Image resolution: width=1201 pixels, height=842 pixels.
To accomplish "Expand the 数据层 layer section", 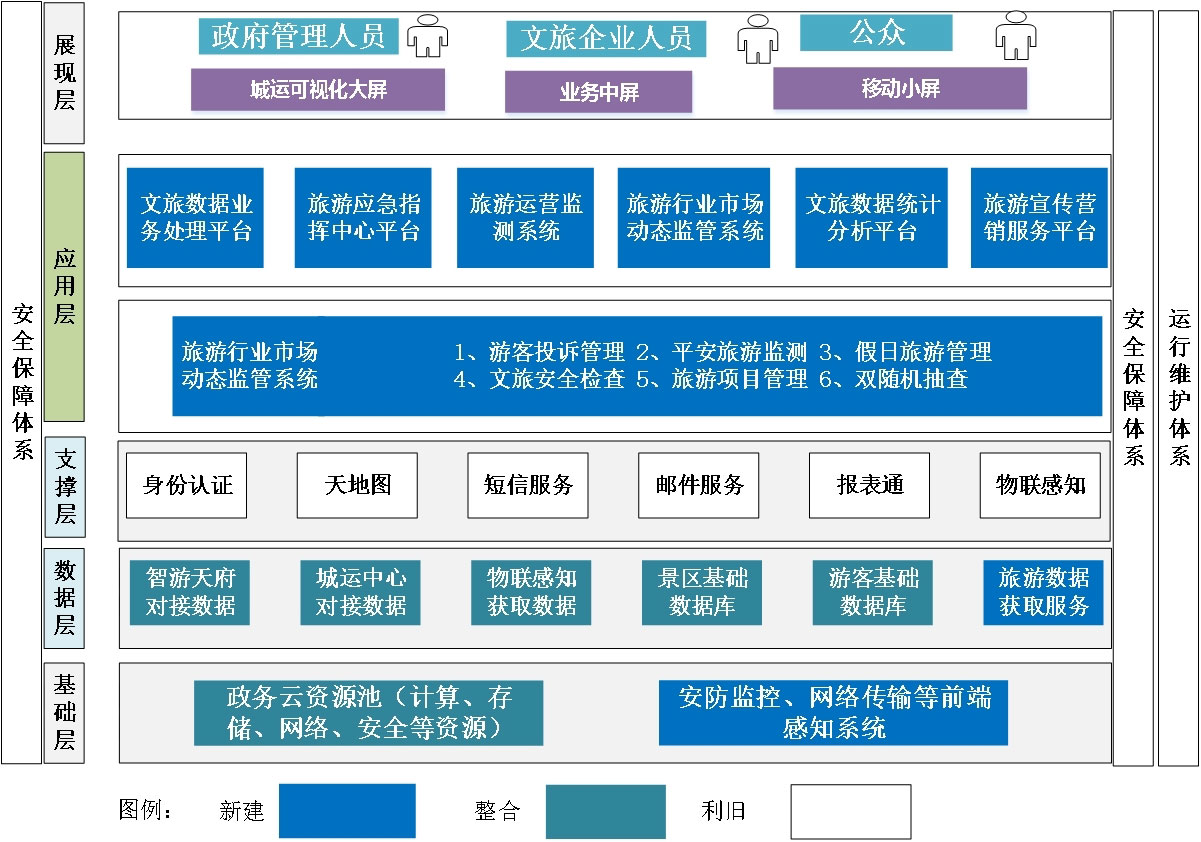I will [64, 595].
